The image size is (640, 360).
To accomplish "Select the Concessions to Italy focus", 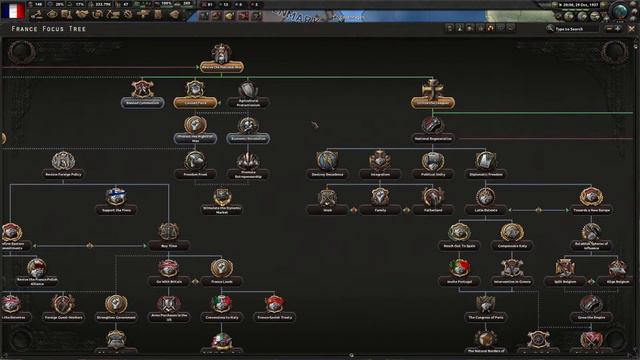I will [222, 309].
